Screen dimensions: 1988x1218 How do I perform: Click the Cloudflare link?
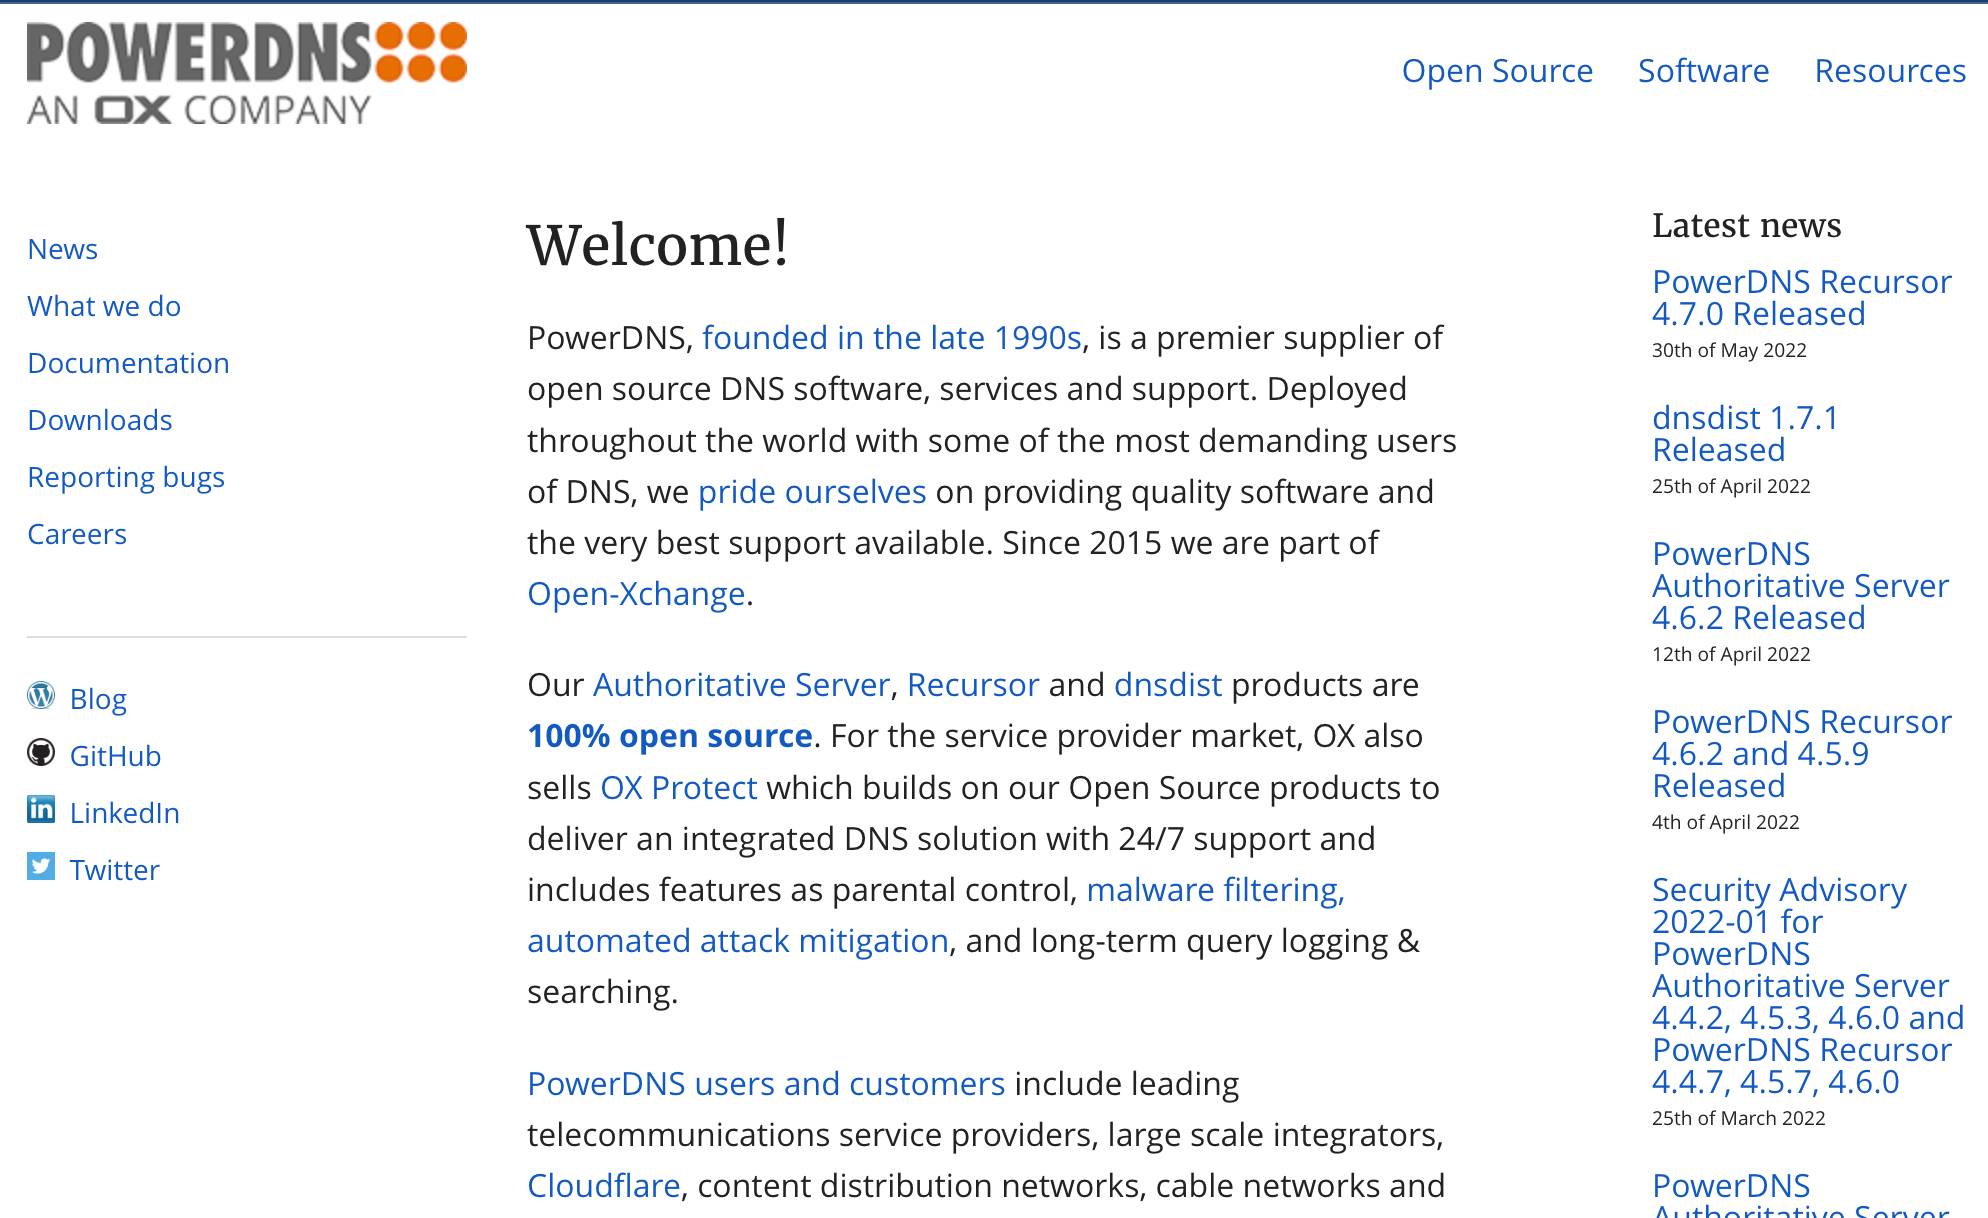(603, 1186)
